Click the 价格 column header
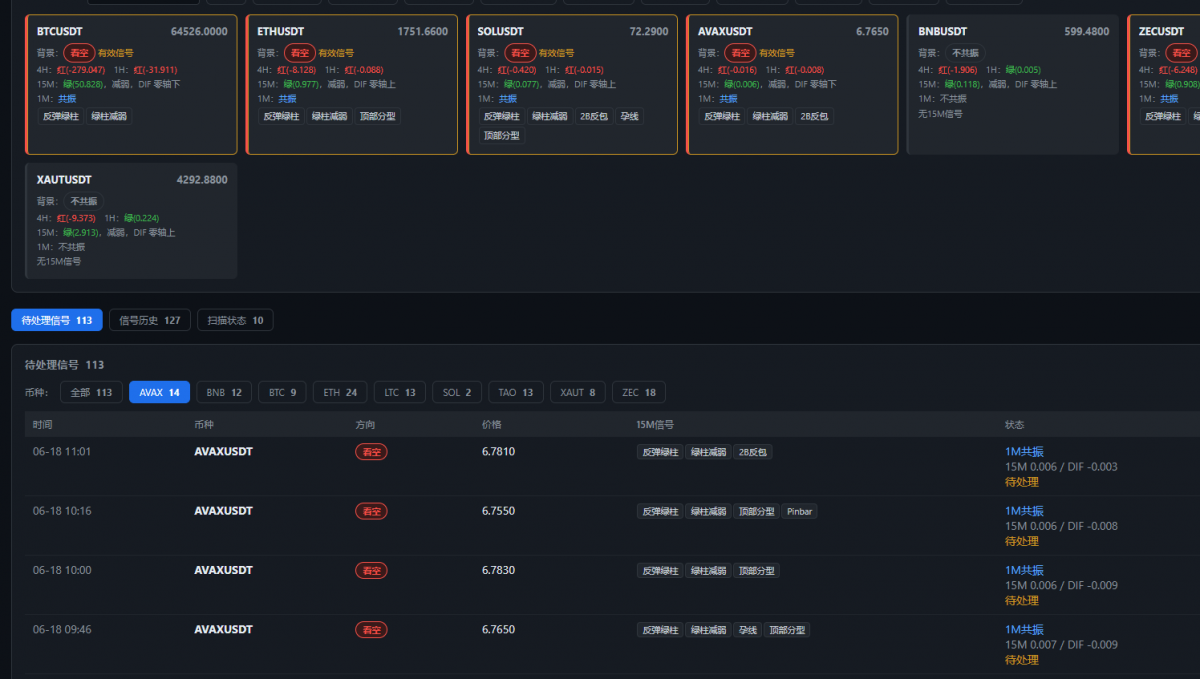The height and width of the screenshot is (679, 1200). pyautogui.click(x=492, y=425)
